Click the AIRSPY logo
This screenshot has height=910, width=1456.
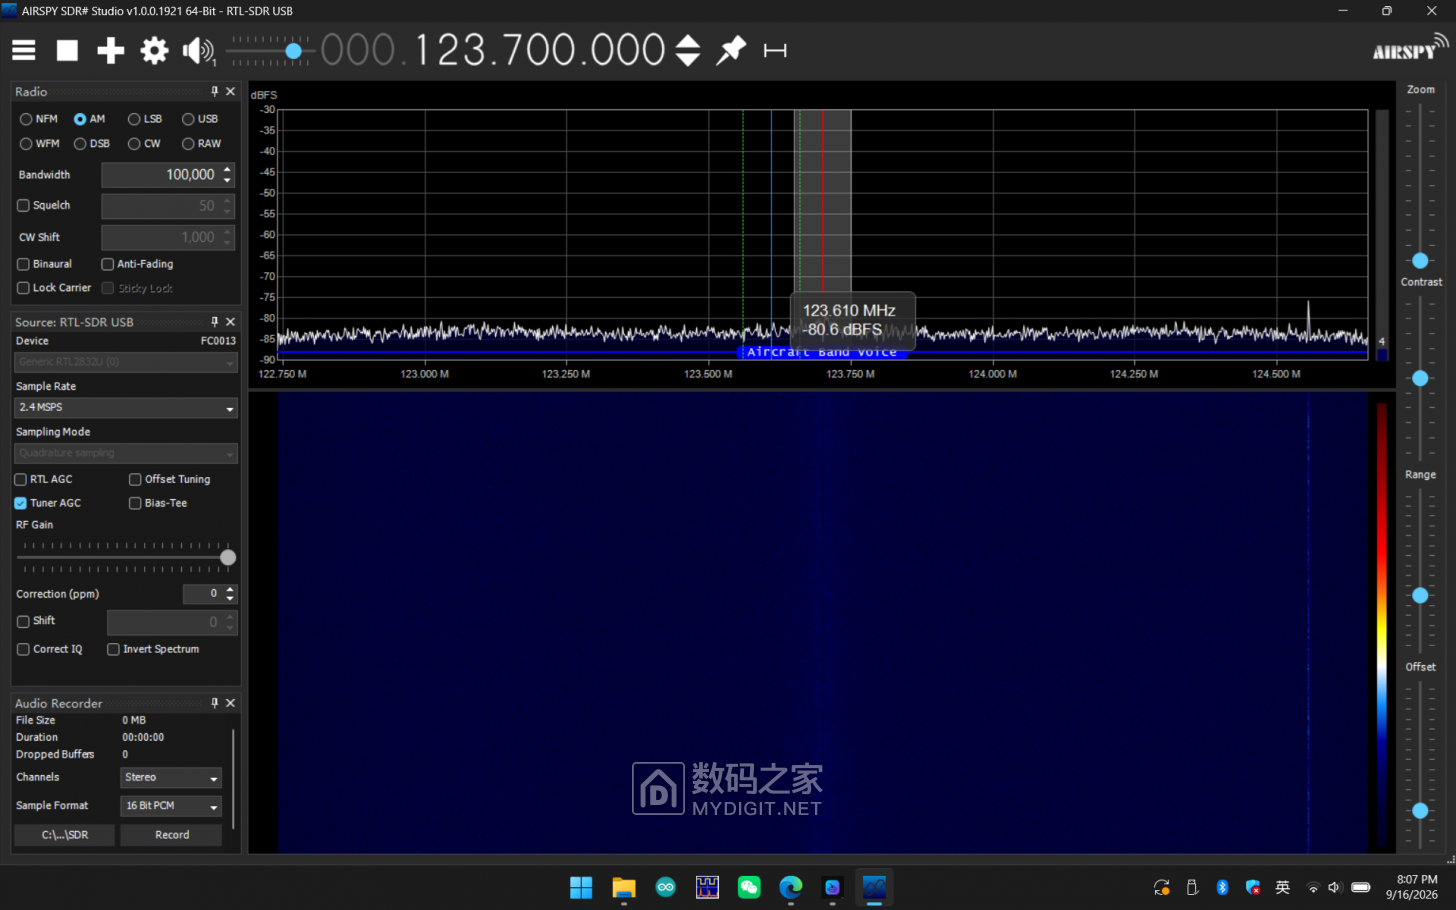click(x=1409, y=48)
